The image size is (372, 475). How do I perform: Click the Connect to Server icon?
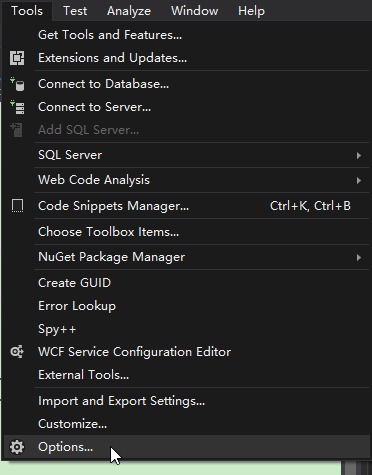pos(17,107)
